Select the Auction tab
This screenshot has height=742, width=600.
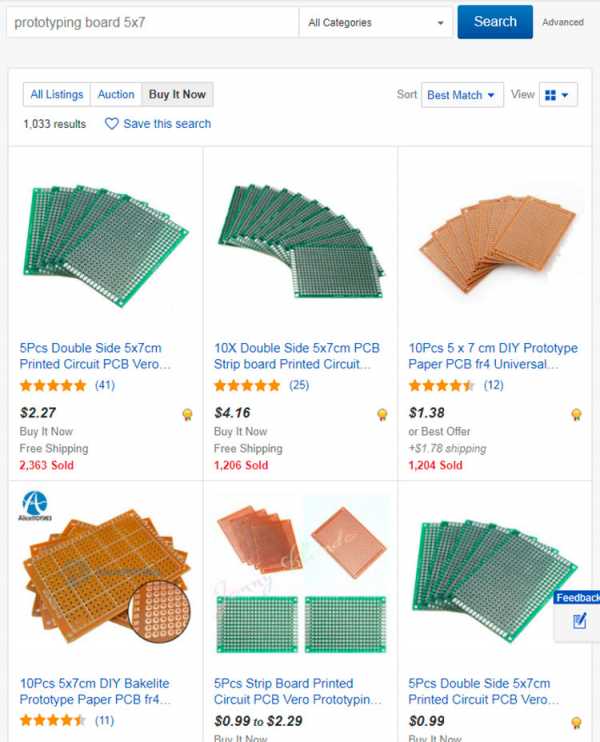pyautogui.click(x=116, y=95)
